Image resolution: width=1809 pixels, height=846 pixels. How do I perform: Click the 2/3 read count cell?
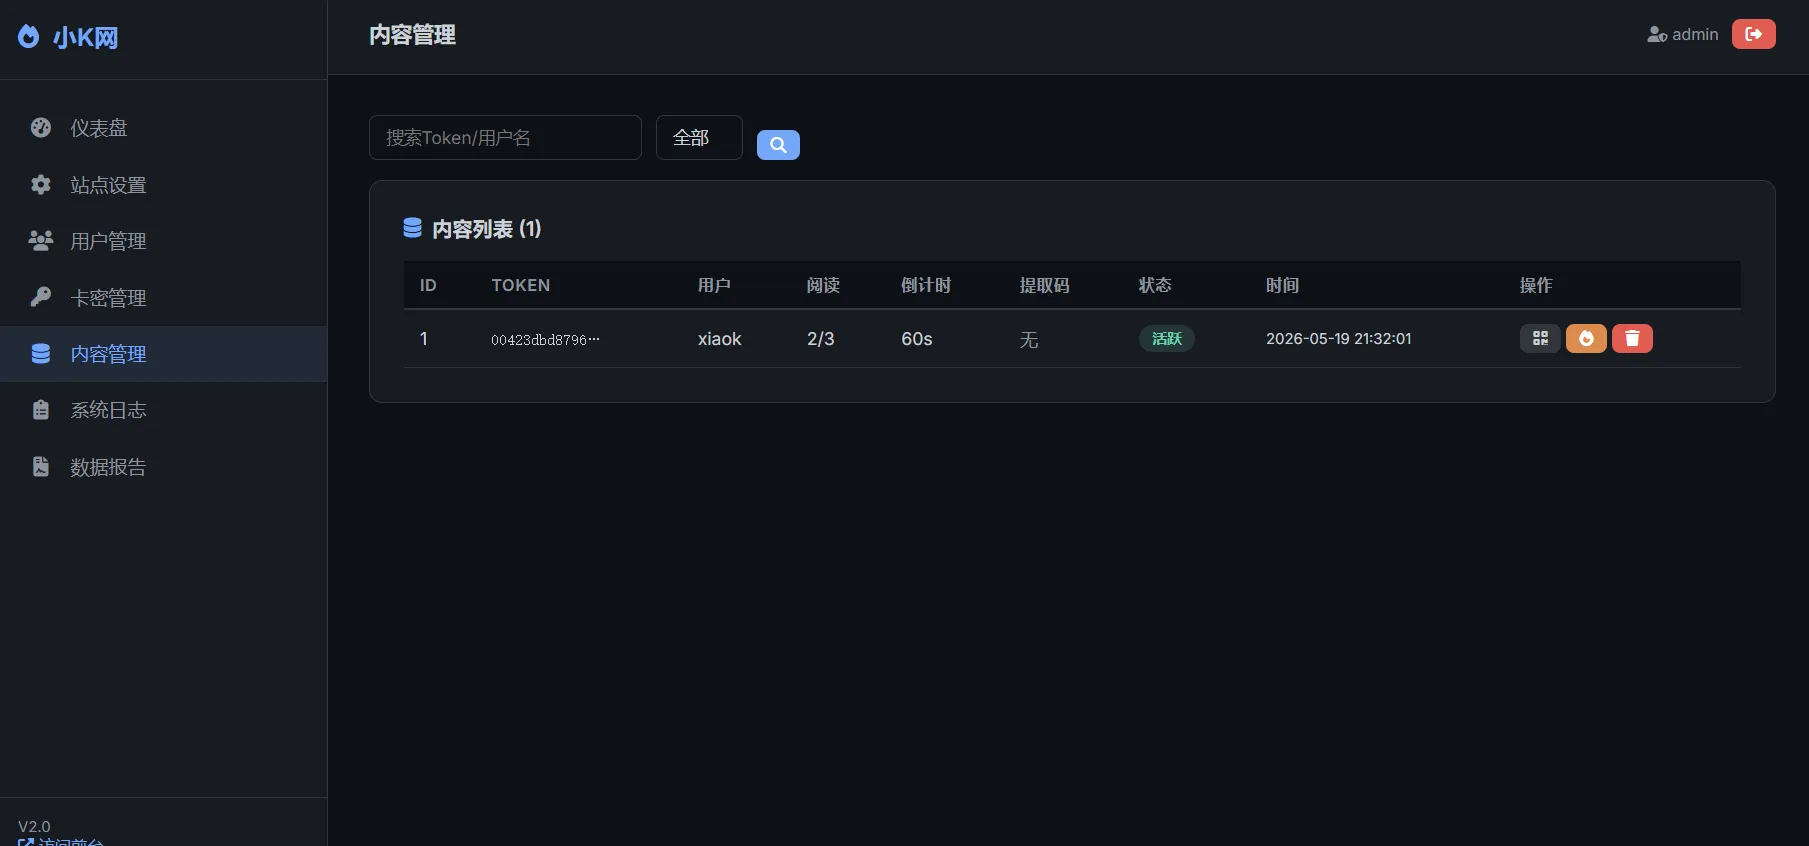point(821,339)
